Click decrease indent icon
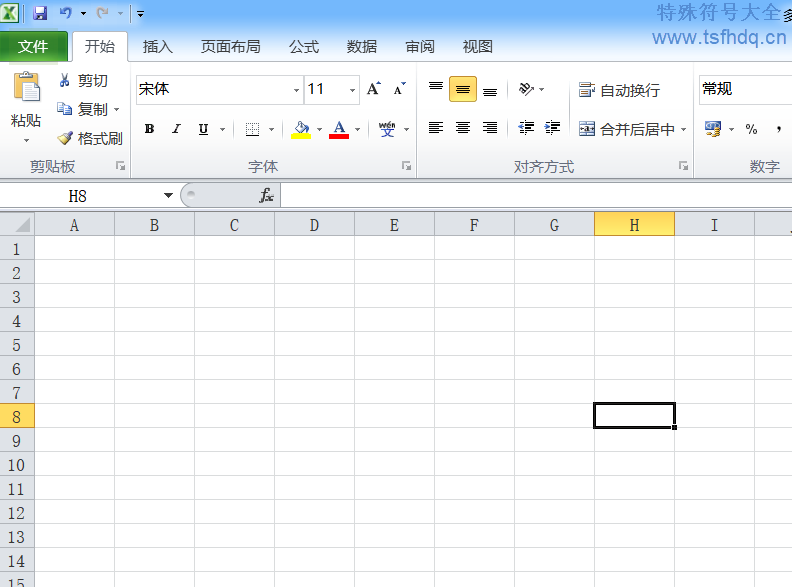Screen dimensions: 792x587 click(x=526, y=128)
